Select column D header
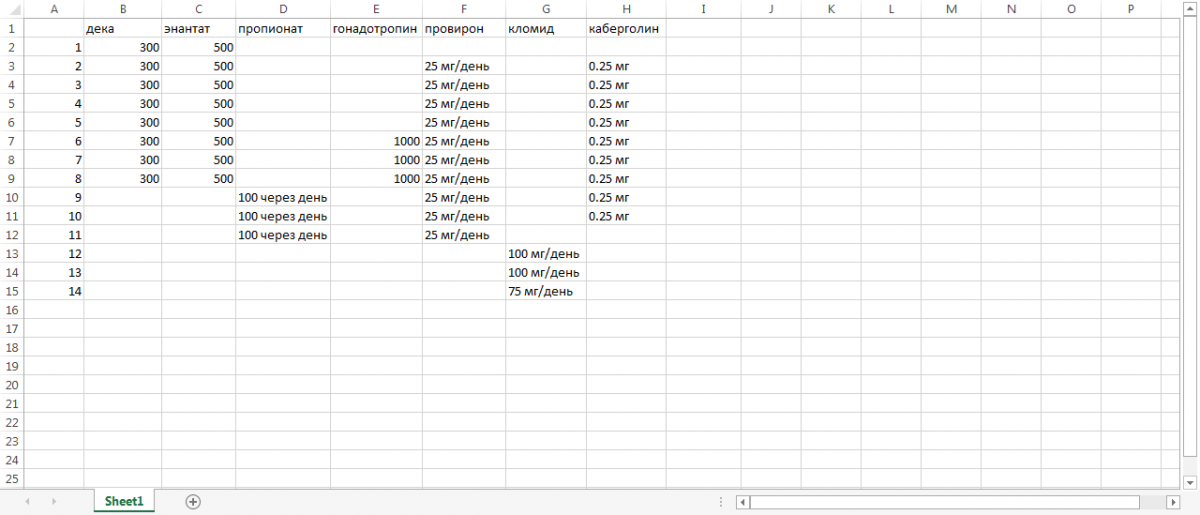 click(x=283, y=9)
